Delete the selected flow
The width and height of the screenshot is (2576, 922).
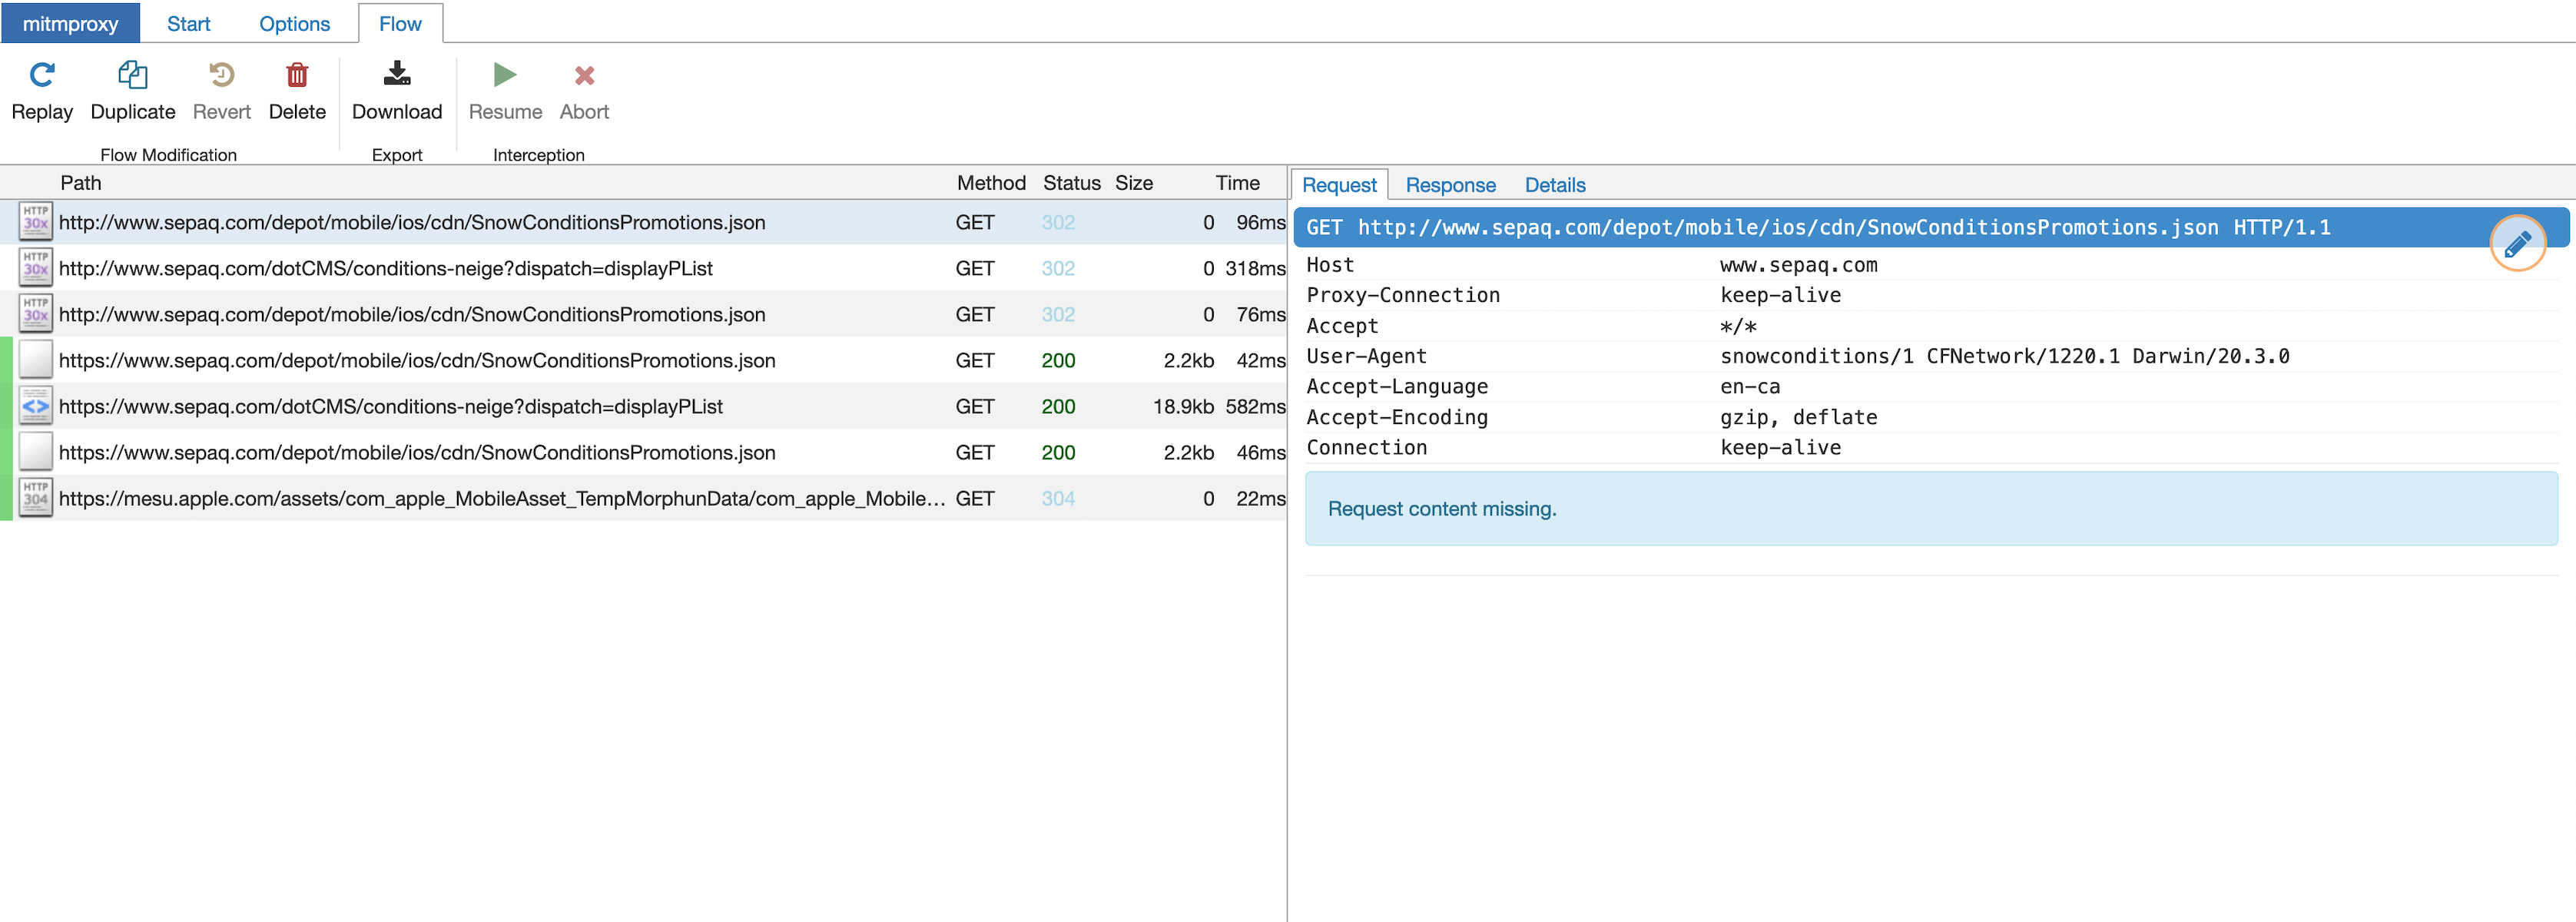[x=297, y=75]
